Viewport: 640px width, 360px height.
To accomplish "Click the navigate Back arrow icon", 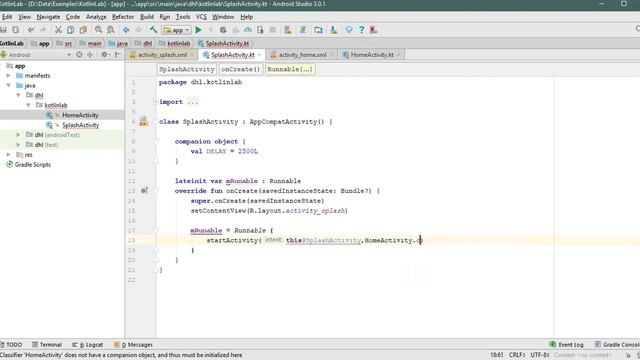I will coord(126,30).
